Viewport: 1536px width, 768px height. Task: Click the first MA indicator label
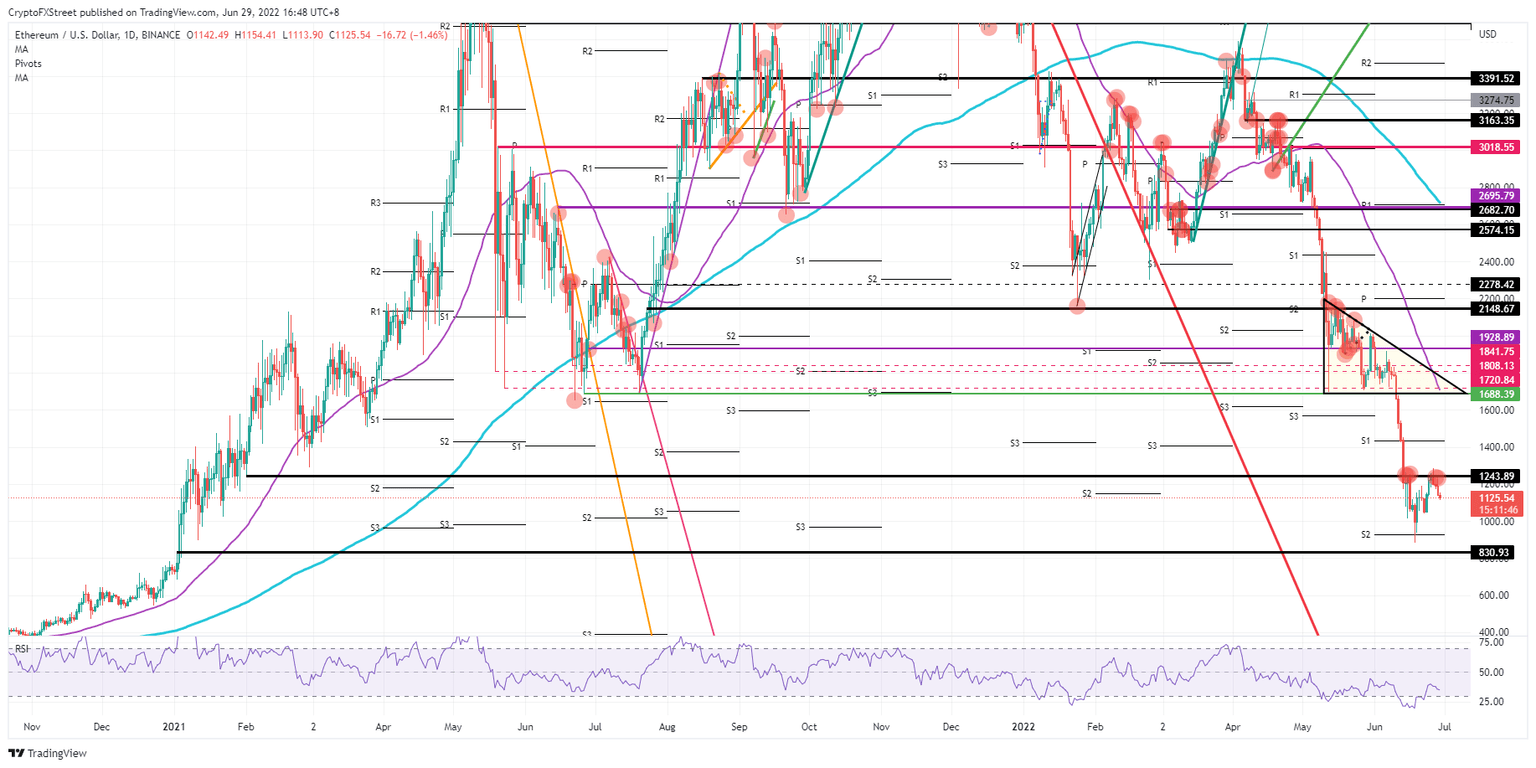click(21, 48)
